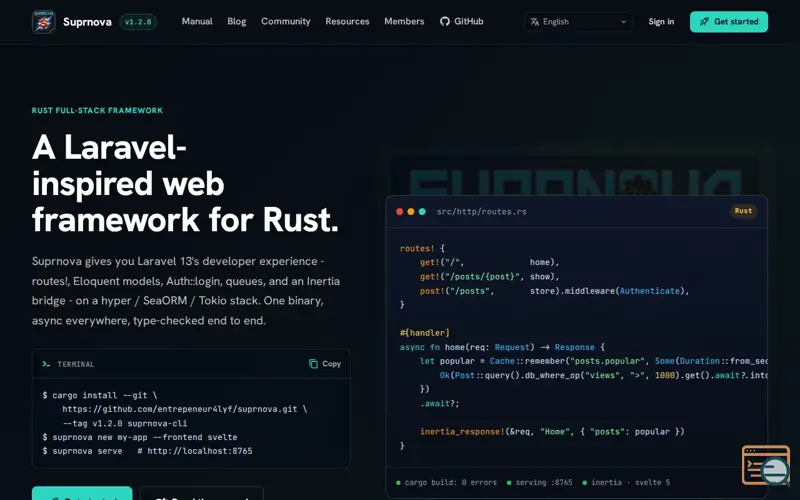The image size is (800, 500).
Task: Click the rocket icon on Get started
Action: coord(704,22)
